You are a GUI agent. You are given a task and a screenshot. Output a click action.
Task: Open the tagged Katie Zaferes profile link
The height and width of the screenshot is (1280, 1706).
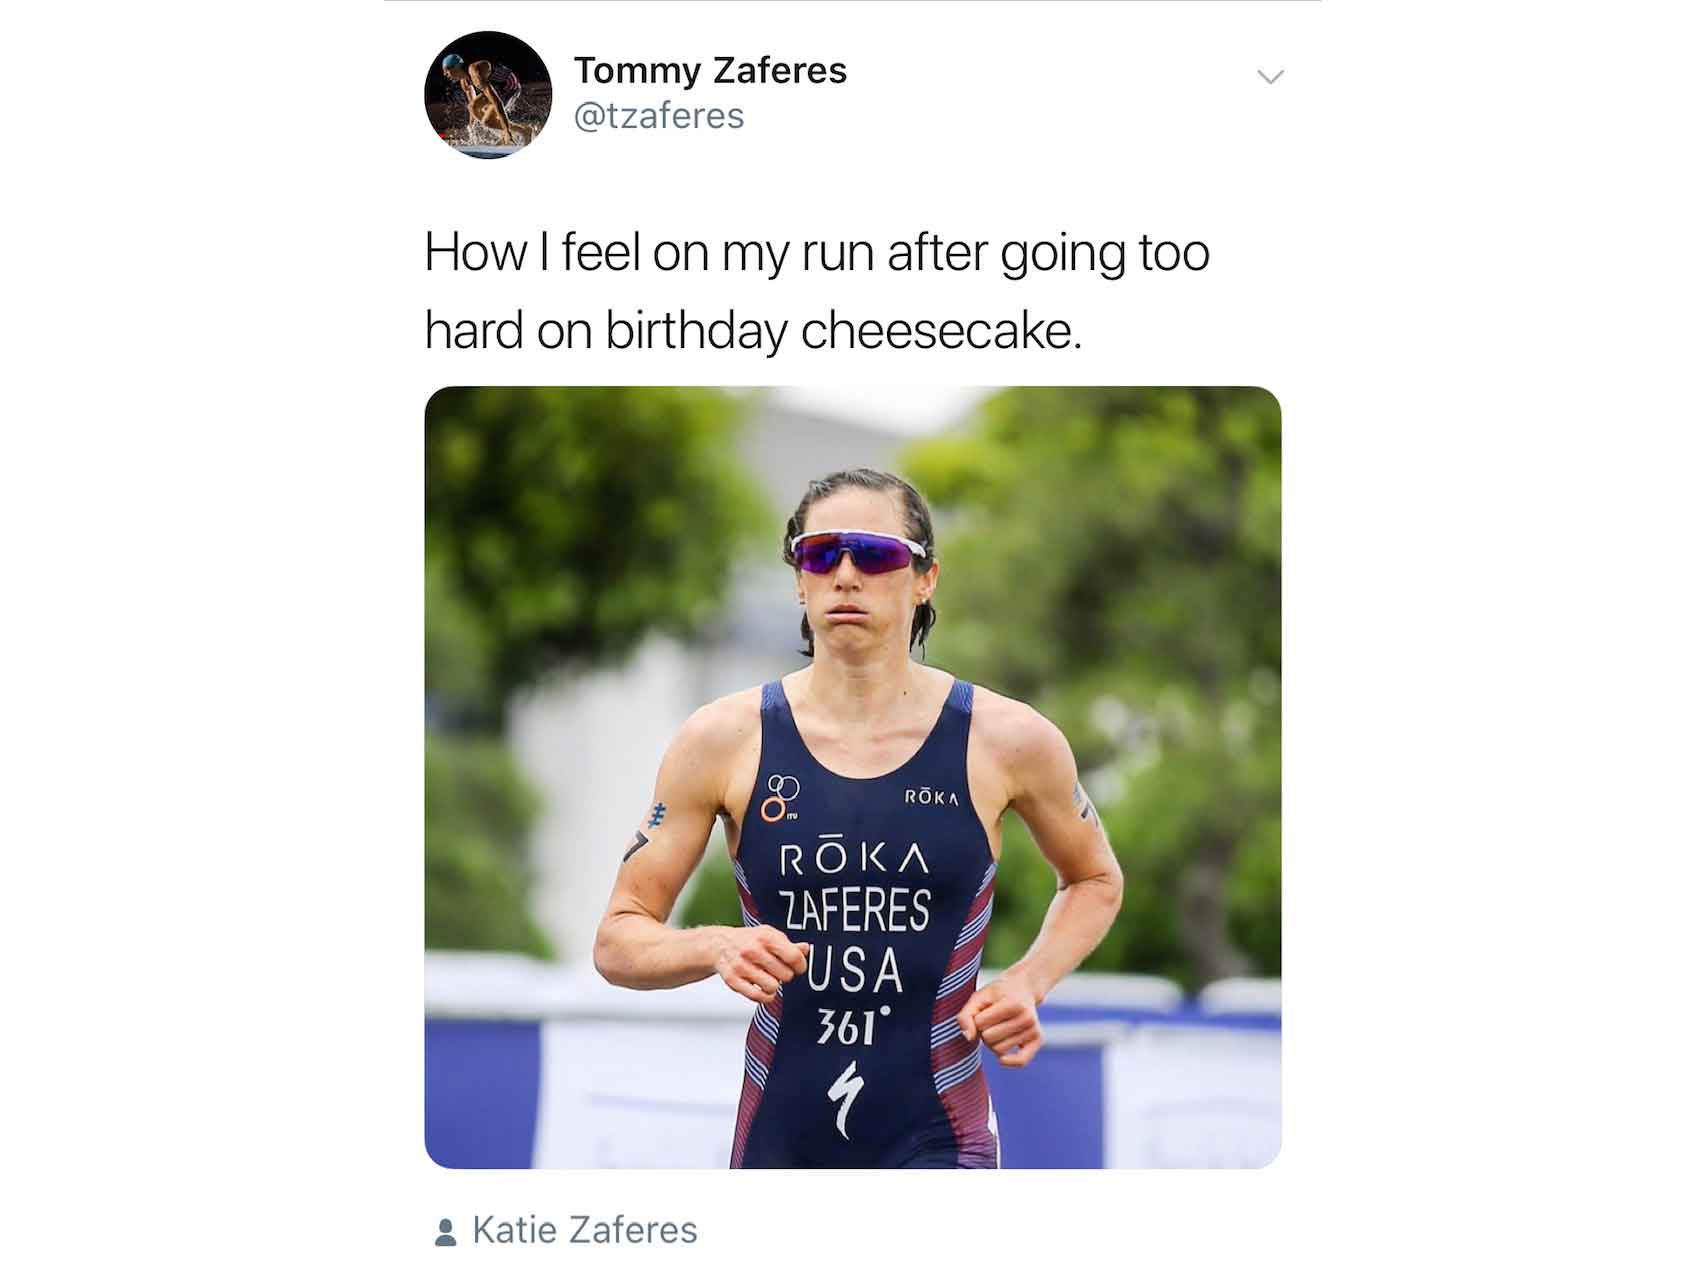(x=584, y=1230)
